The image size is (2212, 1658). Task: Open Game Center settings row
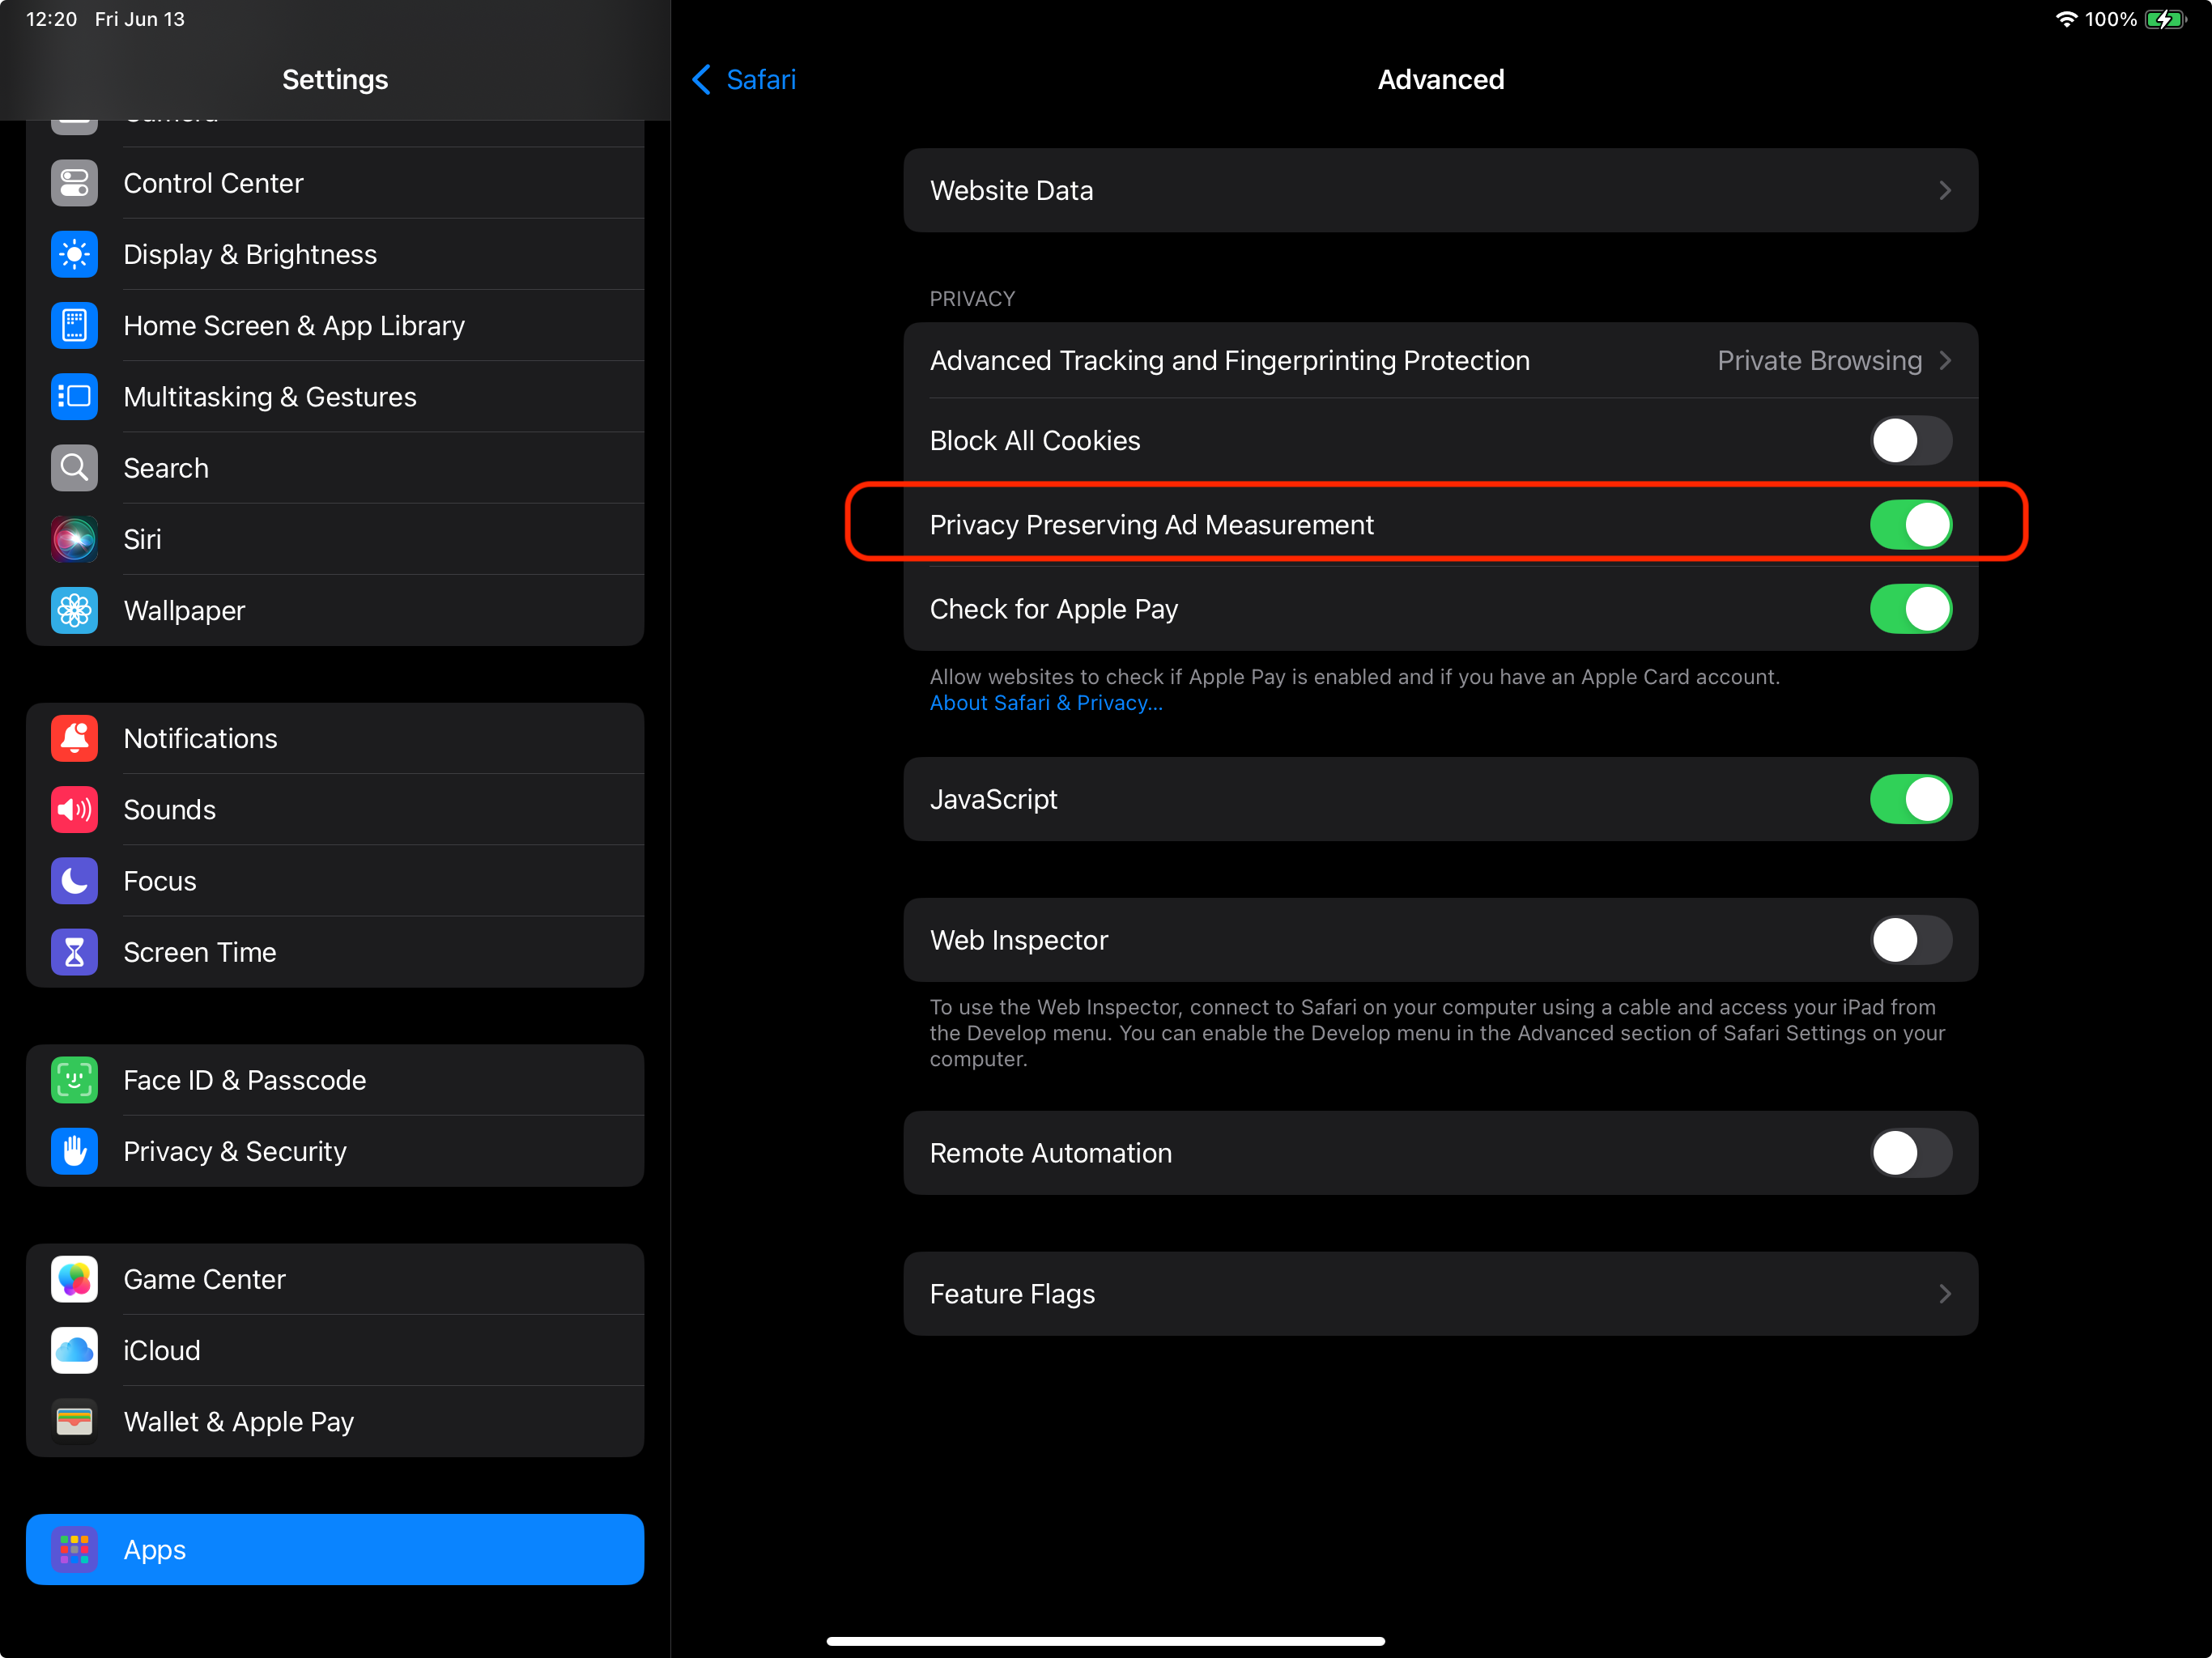point(335,1279)
